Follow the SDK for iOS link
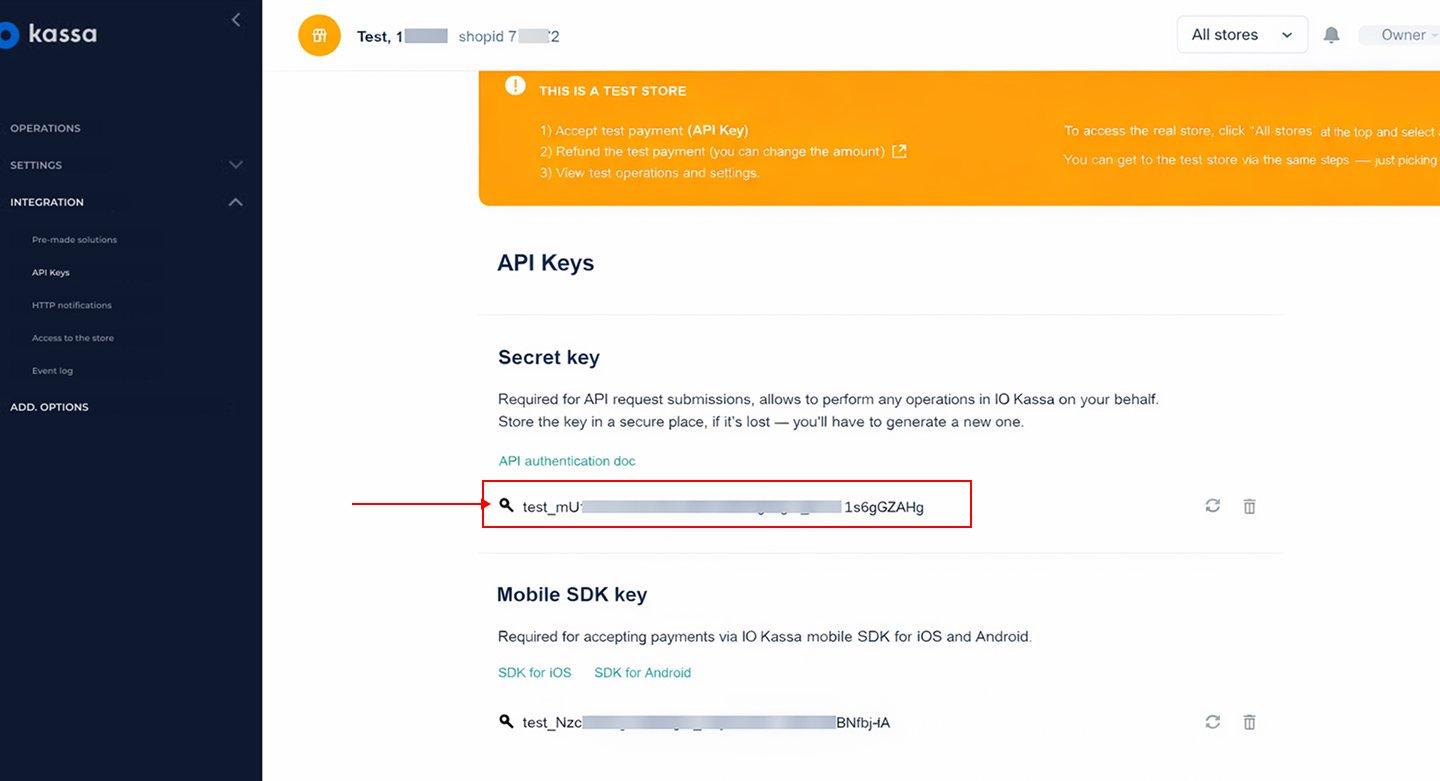1440x781 pixels. click(x=535, y=673)
